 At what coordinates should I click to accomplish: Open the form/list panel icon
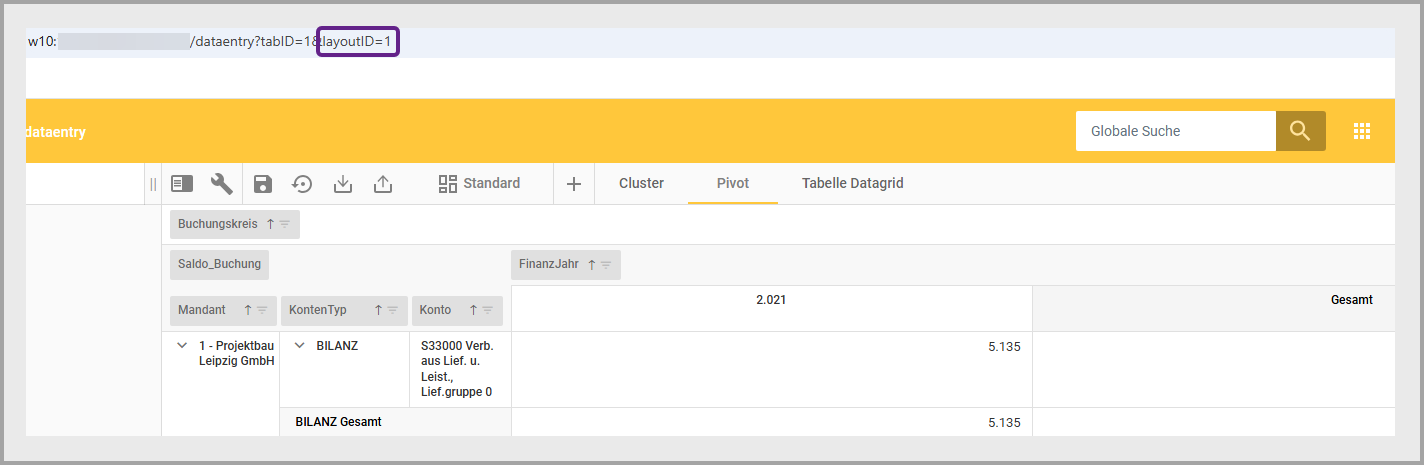tap(181, 184)
